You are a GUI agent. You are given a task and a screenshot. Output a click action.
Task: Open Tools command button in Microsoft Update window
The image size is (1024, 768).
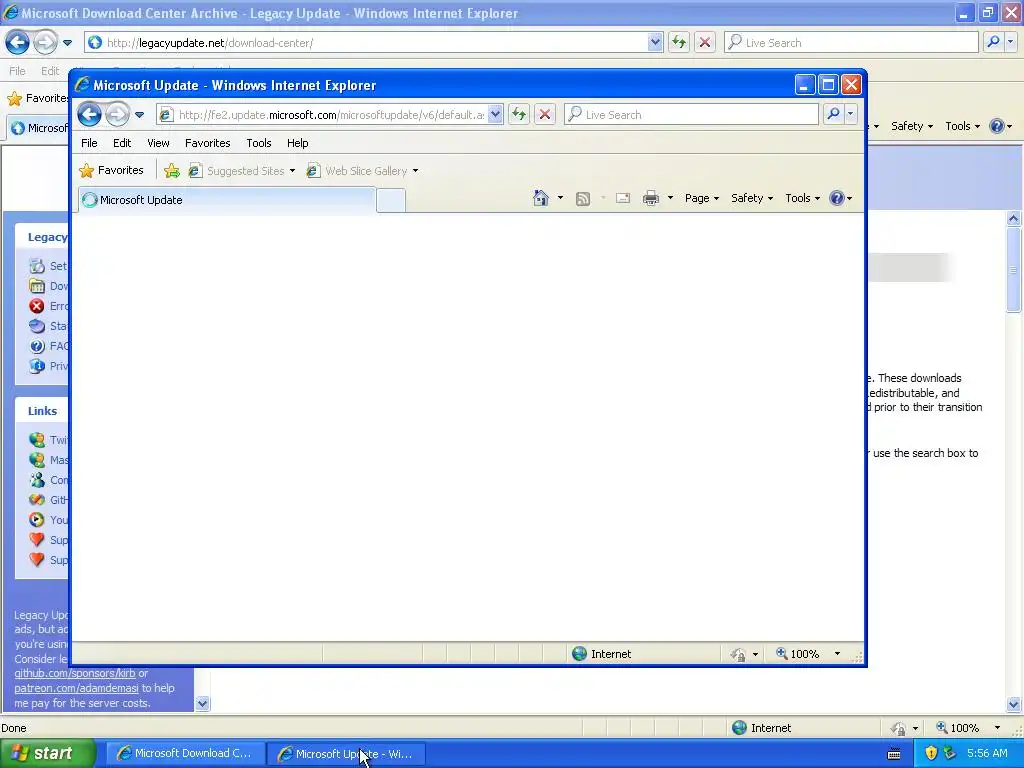click(x=802, y=198)
